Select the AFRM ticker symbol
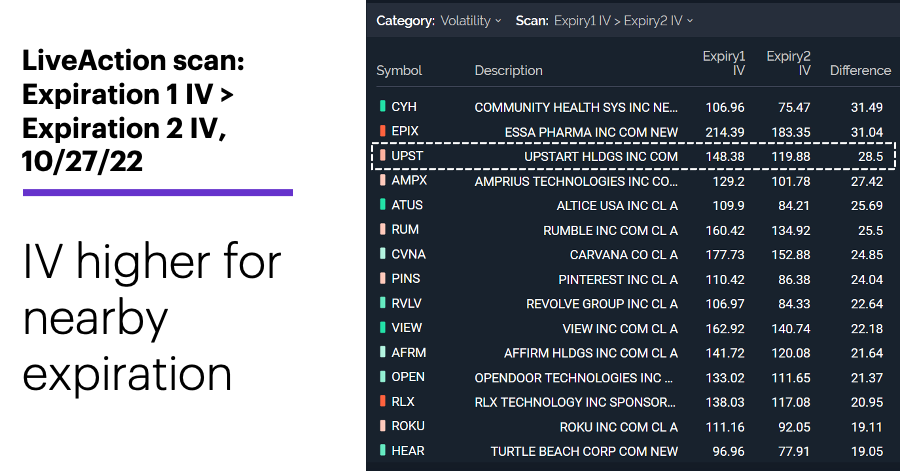 (x=409, y=353)
